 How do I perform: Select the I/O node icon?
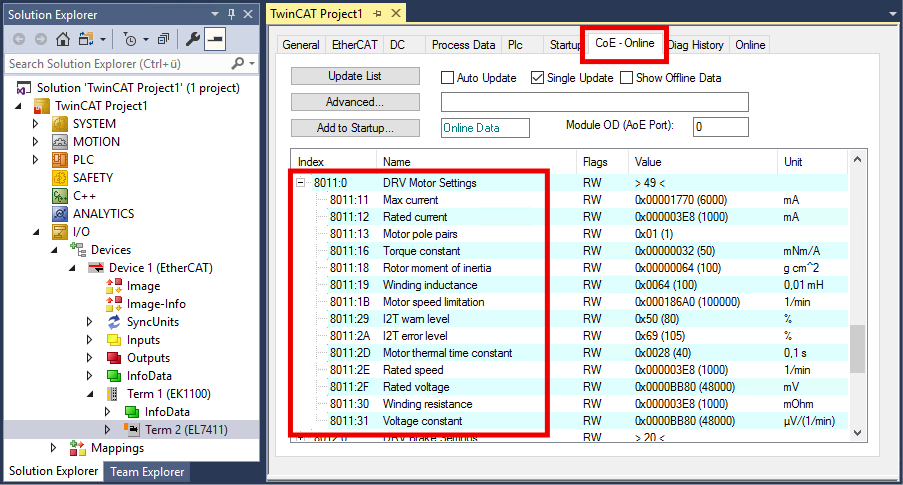(60, 232)
